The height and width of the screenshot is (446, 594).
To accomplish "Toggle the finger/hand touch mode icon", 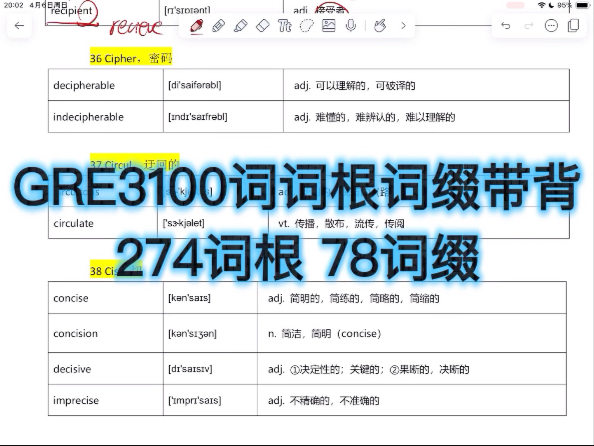I will (380, 26).
